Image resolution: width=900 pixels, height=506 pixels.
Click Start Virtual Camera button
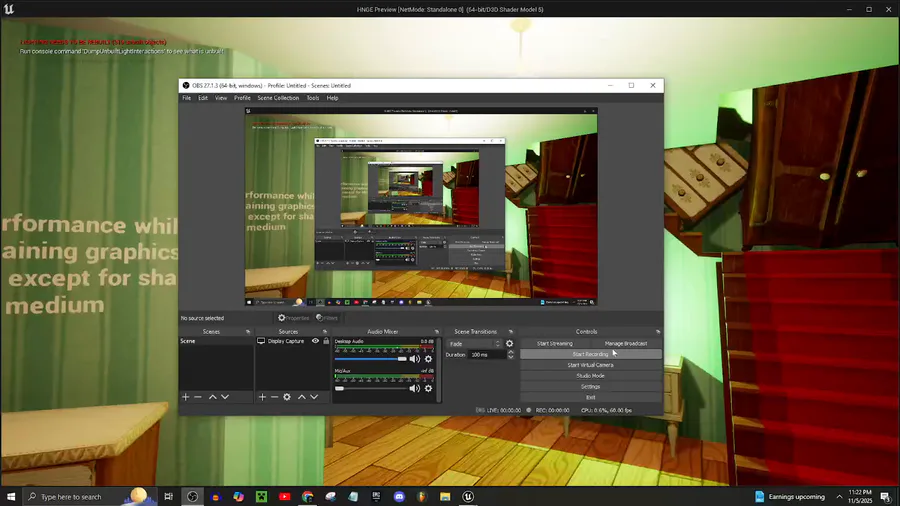pos(590,365)
